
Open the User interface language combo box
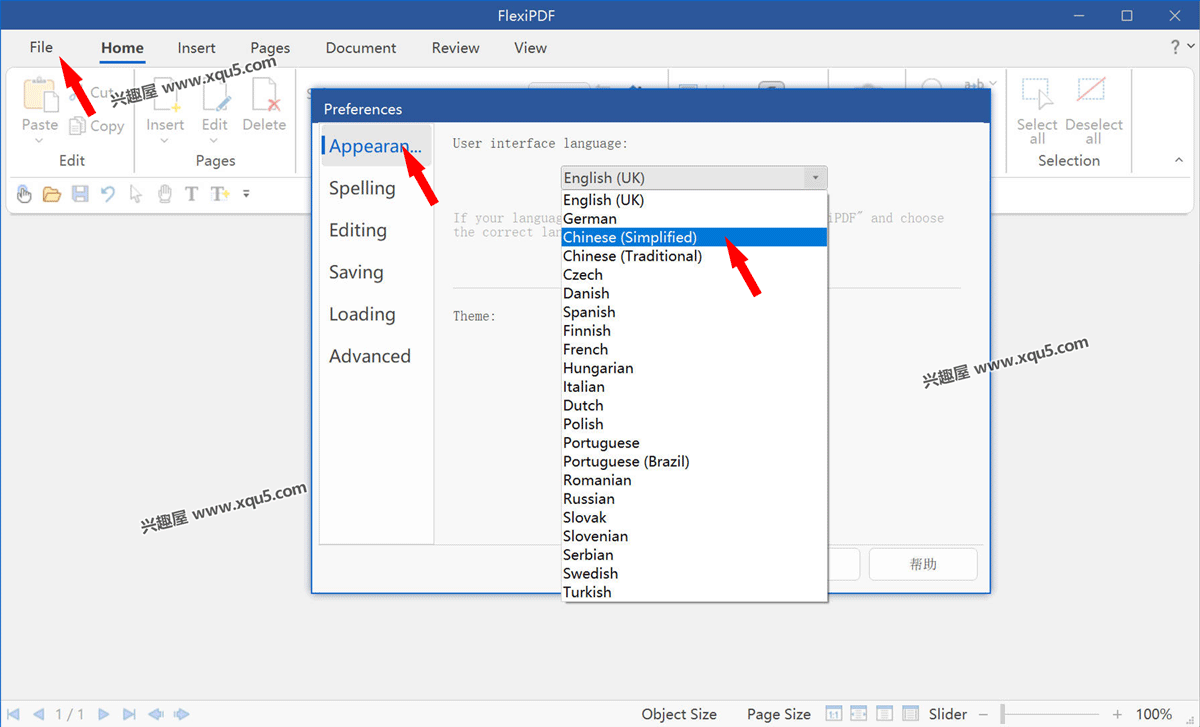(x=694, y=178)
